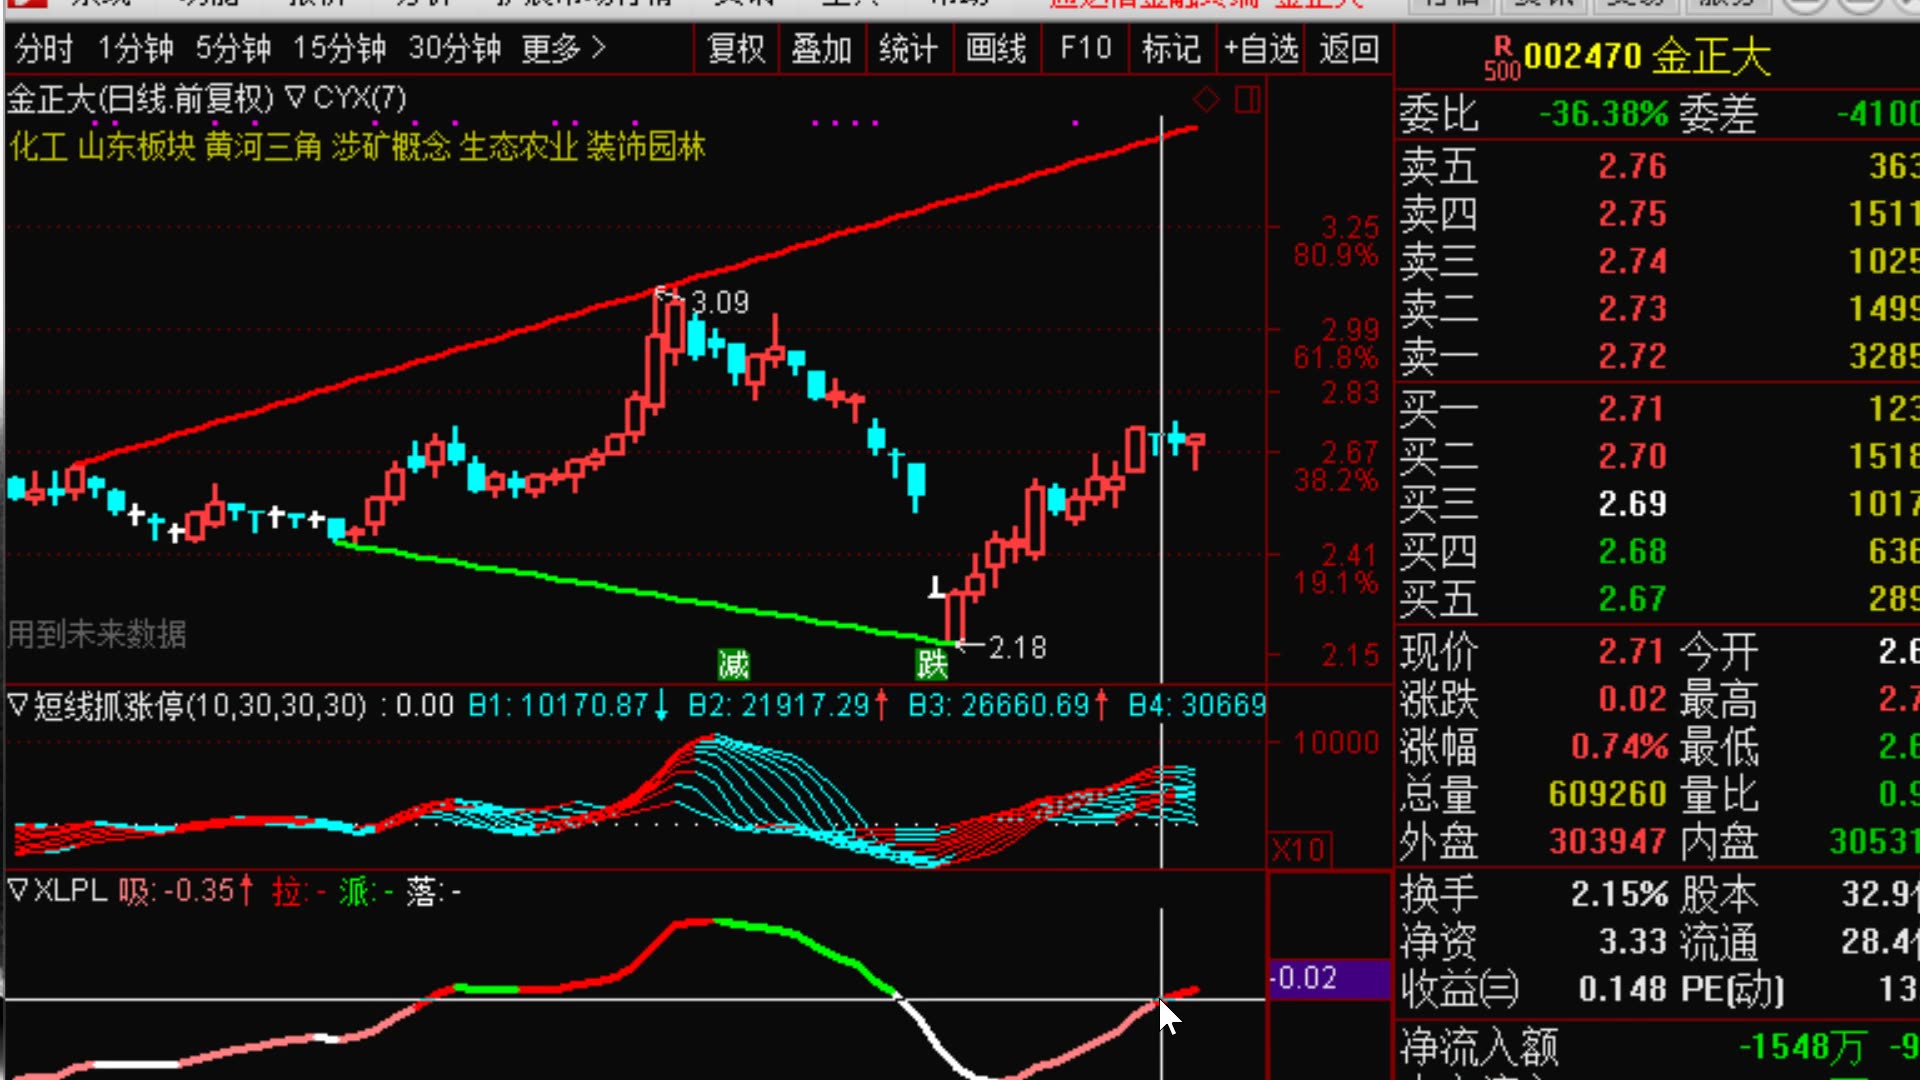Select the 买四 2.68 bid row
Image resolution: width=1920 pixels, height=1080 pixels.
(1658, 551)
